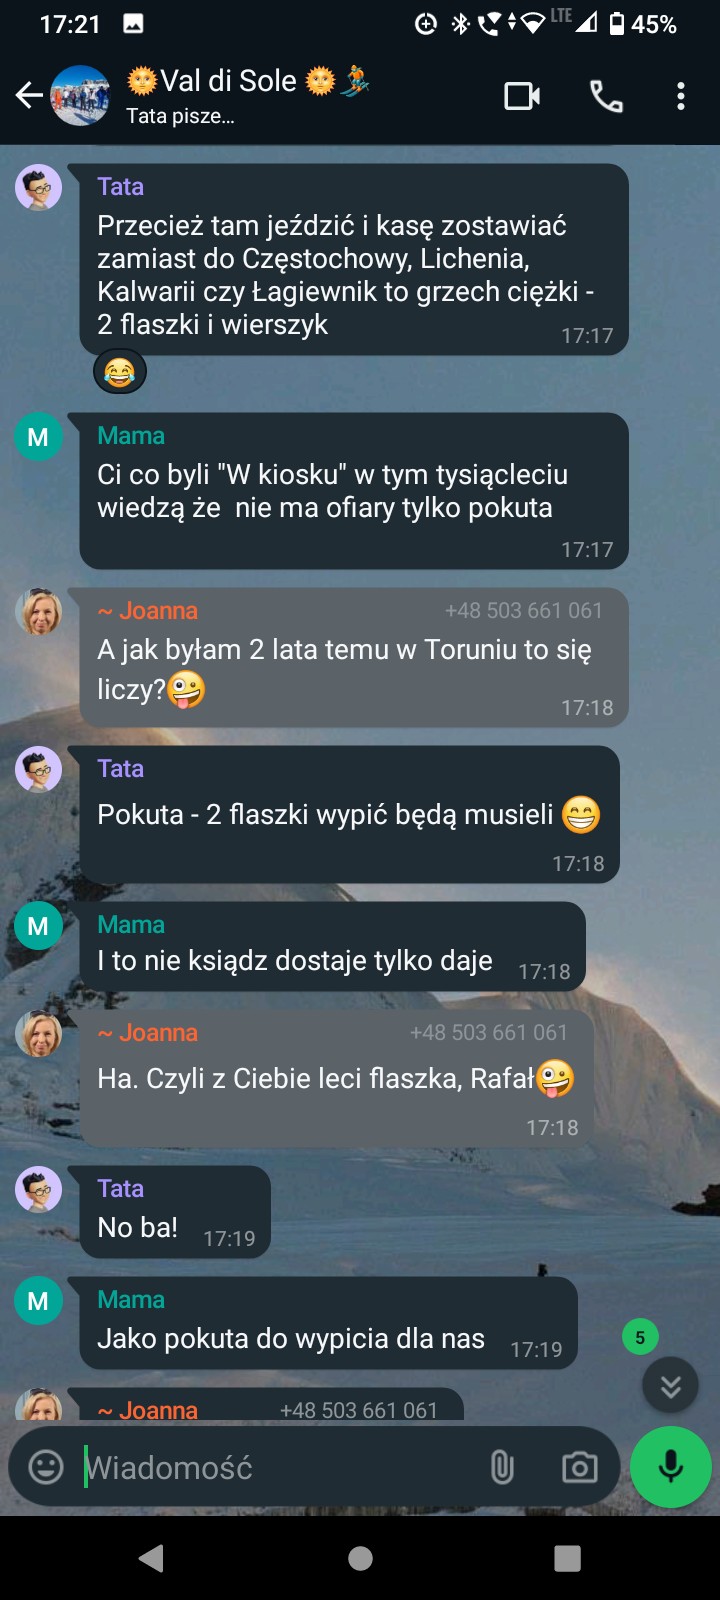The height and width of the screenshot is (1600, 720).
Task: Open the three-dot more options menu
Action: point(681,96)
